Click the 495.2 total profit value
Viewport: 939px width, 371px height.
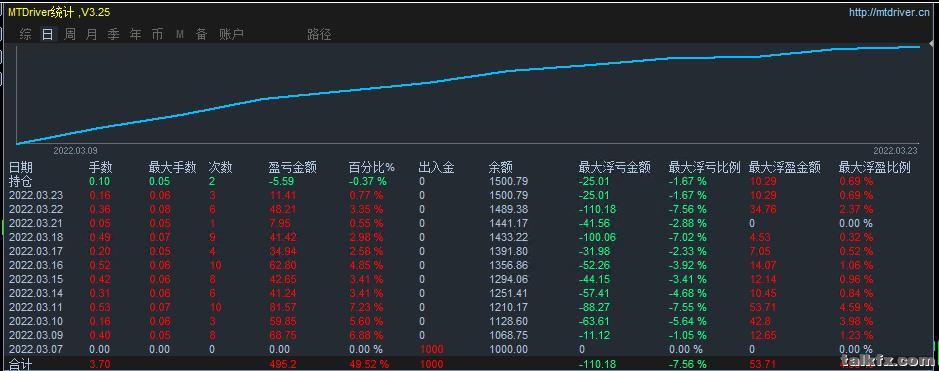point(283,364)
